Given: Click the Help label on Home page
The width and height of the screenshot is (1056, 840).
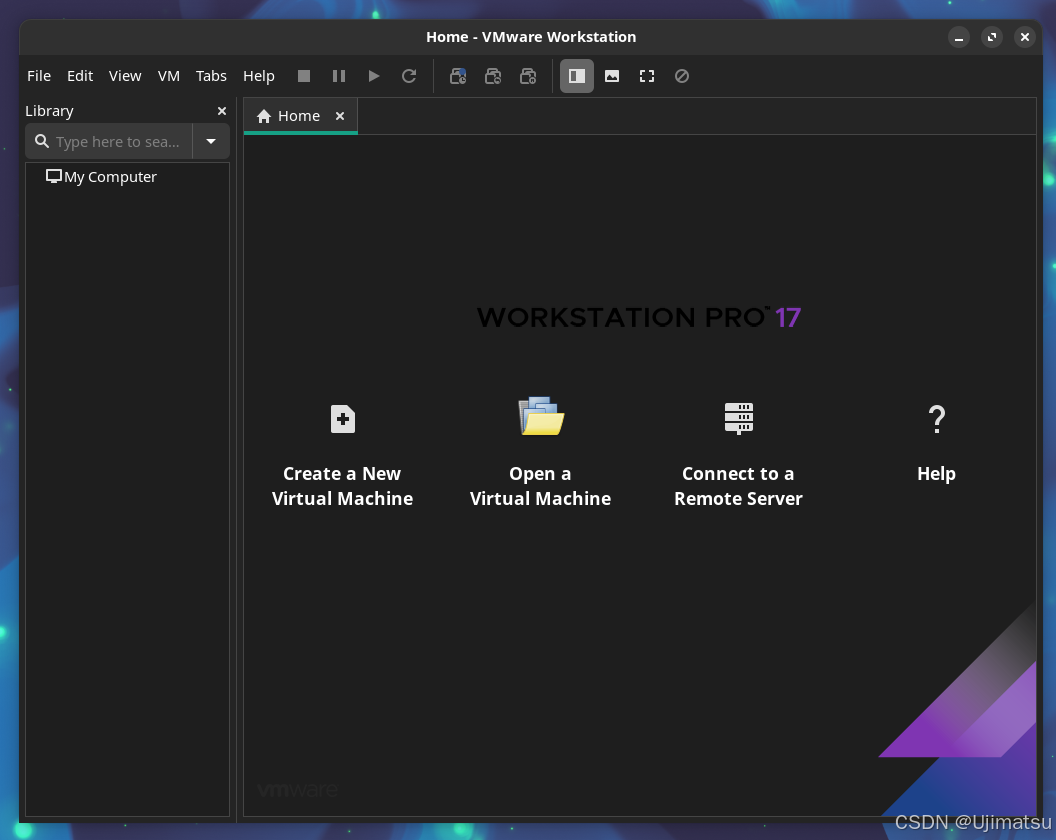Looking at the screenshot, I should (936, 474).
